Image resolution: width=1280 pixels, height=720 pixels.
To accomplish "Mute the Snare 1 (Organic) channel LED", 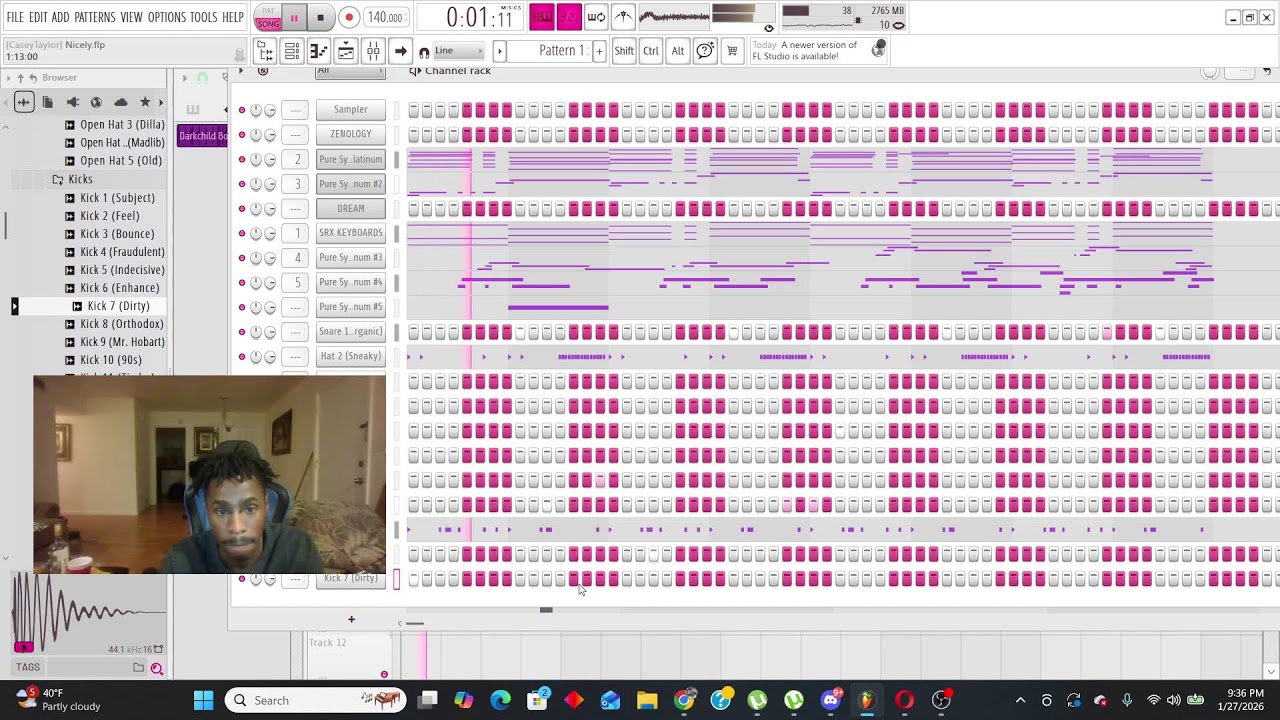I will (242, 332).
